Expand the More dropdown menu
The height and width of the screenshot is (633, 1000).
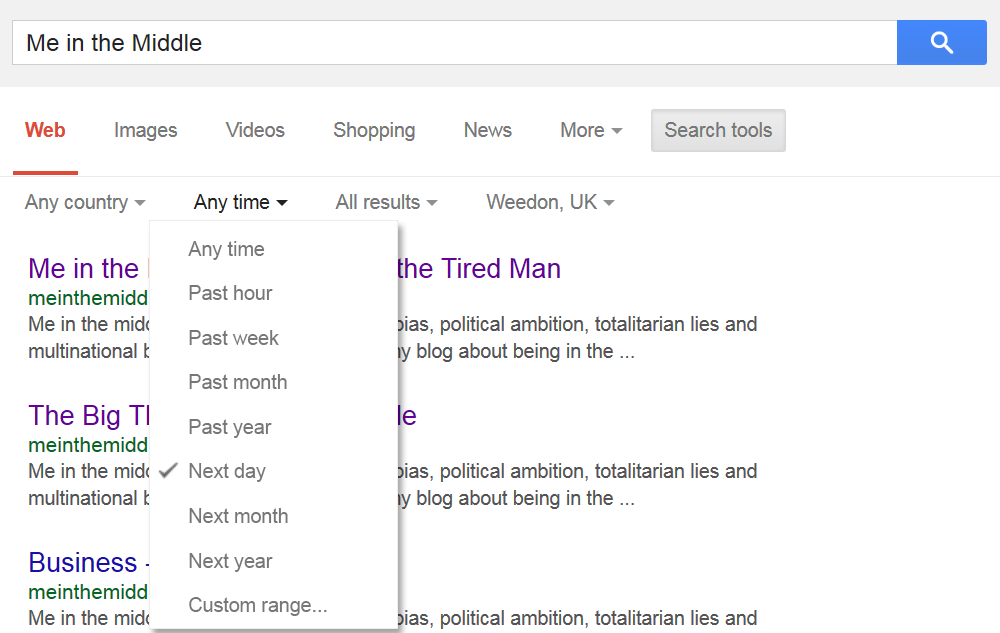(591, 130)
